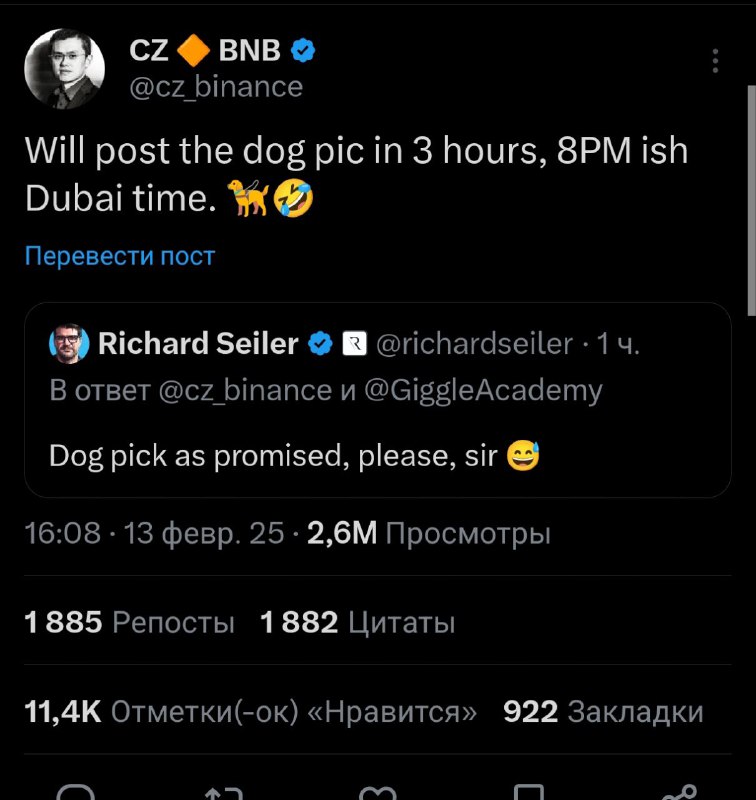Tap the share icon at bottom right
Viewport: 756px width, 800px height.
(681, 792)
